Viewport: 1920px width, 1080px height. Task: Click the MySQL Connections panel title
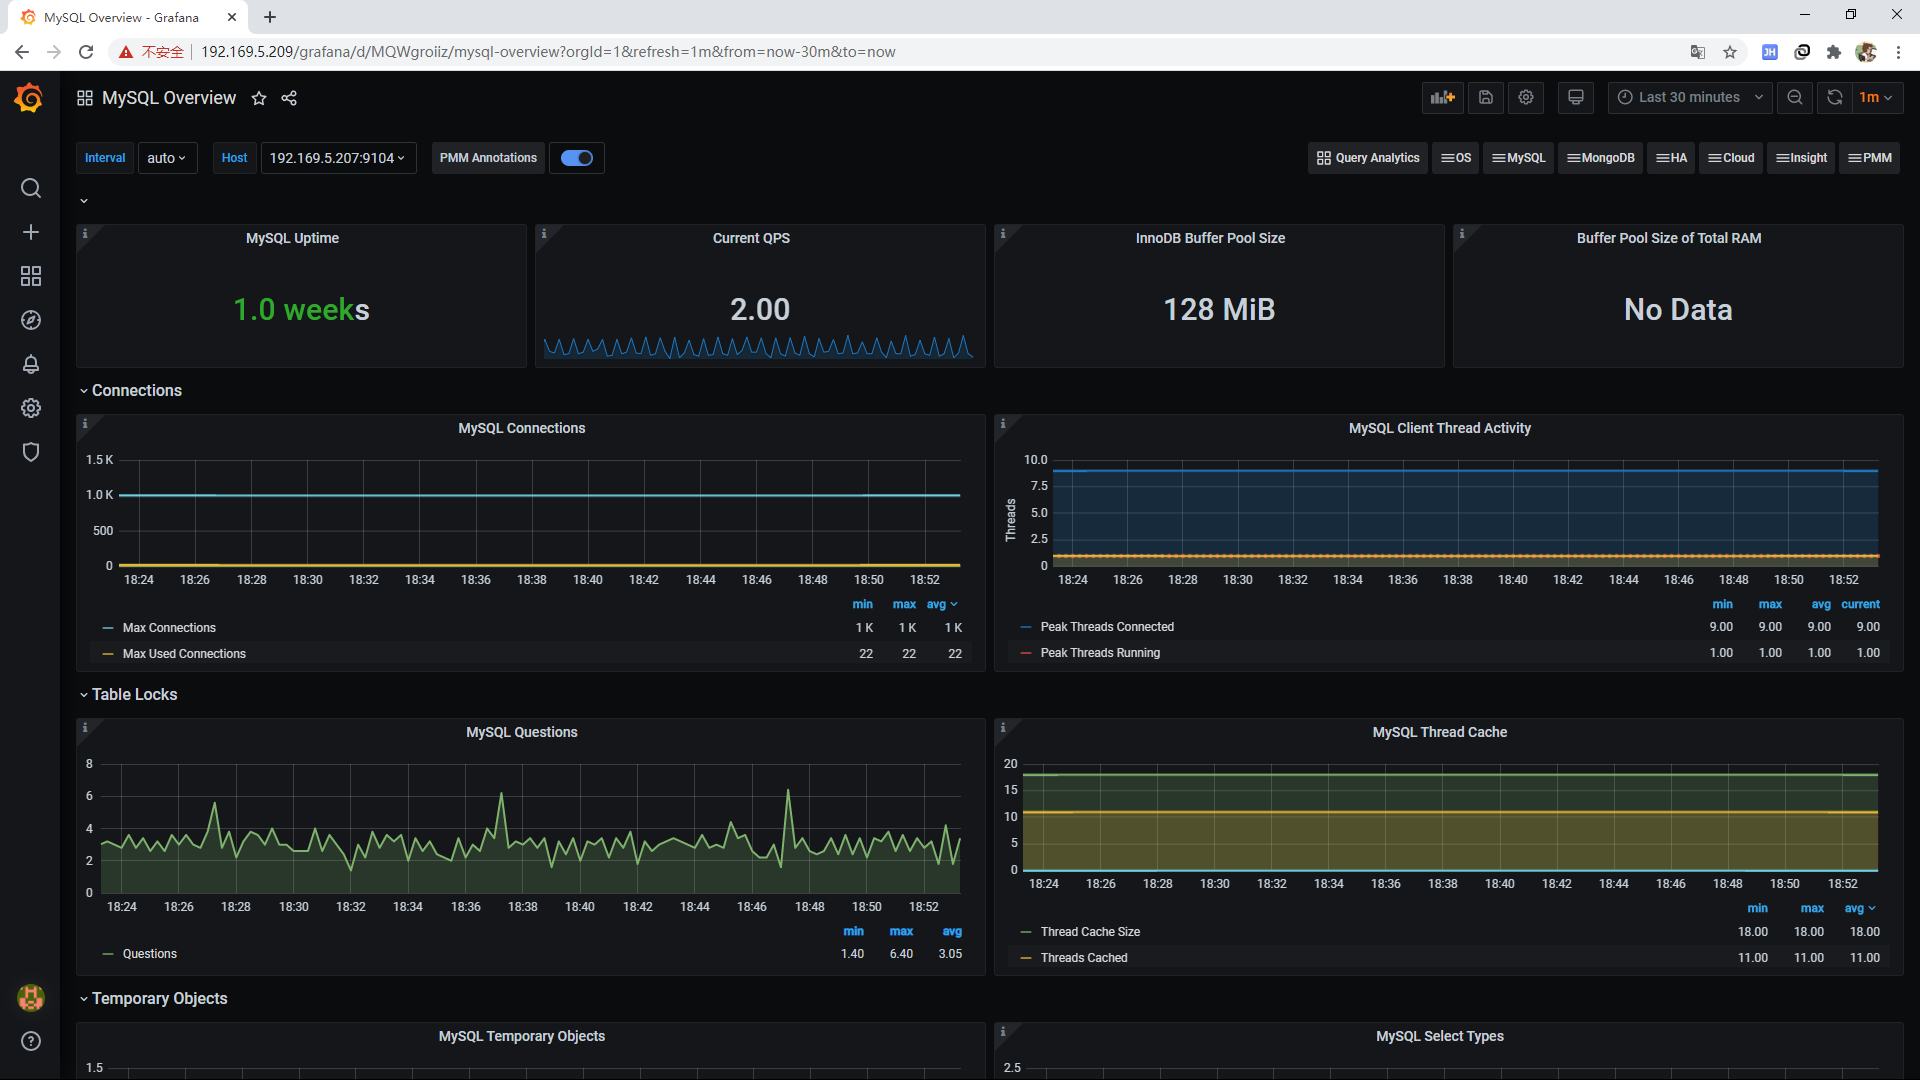(x=522, y=428)
